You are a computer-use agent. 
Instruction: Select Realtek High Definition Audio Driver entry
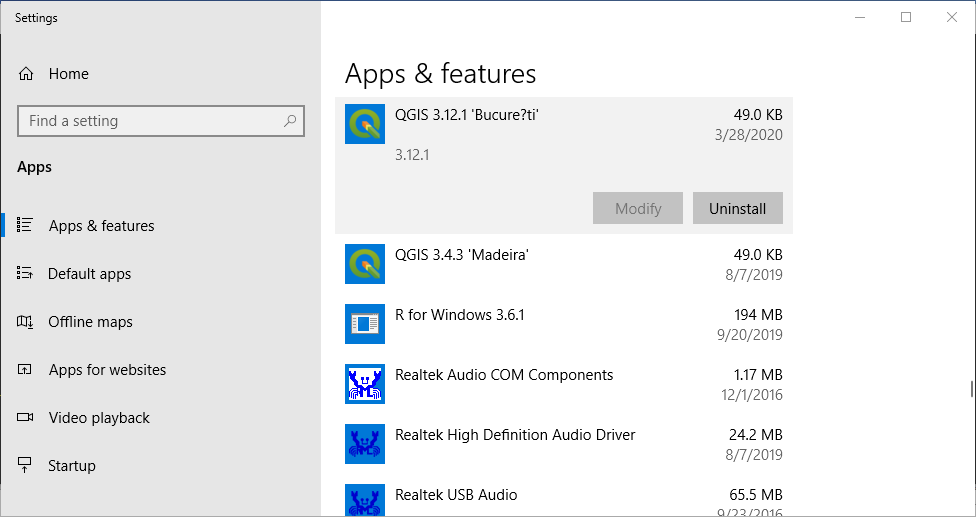564,444
